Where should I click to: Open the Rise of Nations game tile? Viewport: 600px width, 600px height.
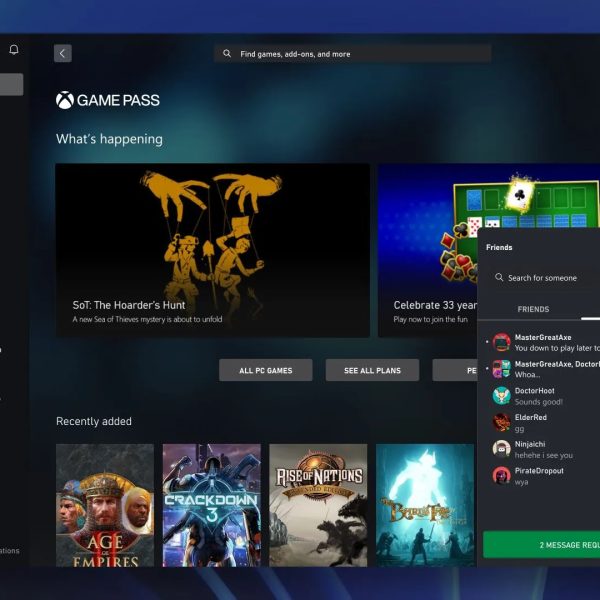(x=318, y=505)
